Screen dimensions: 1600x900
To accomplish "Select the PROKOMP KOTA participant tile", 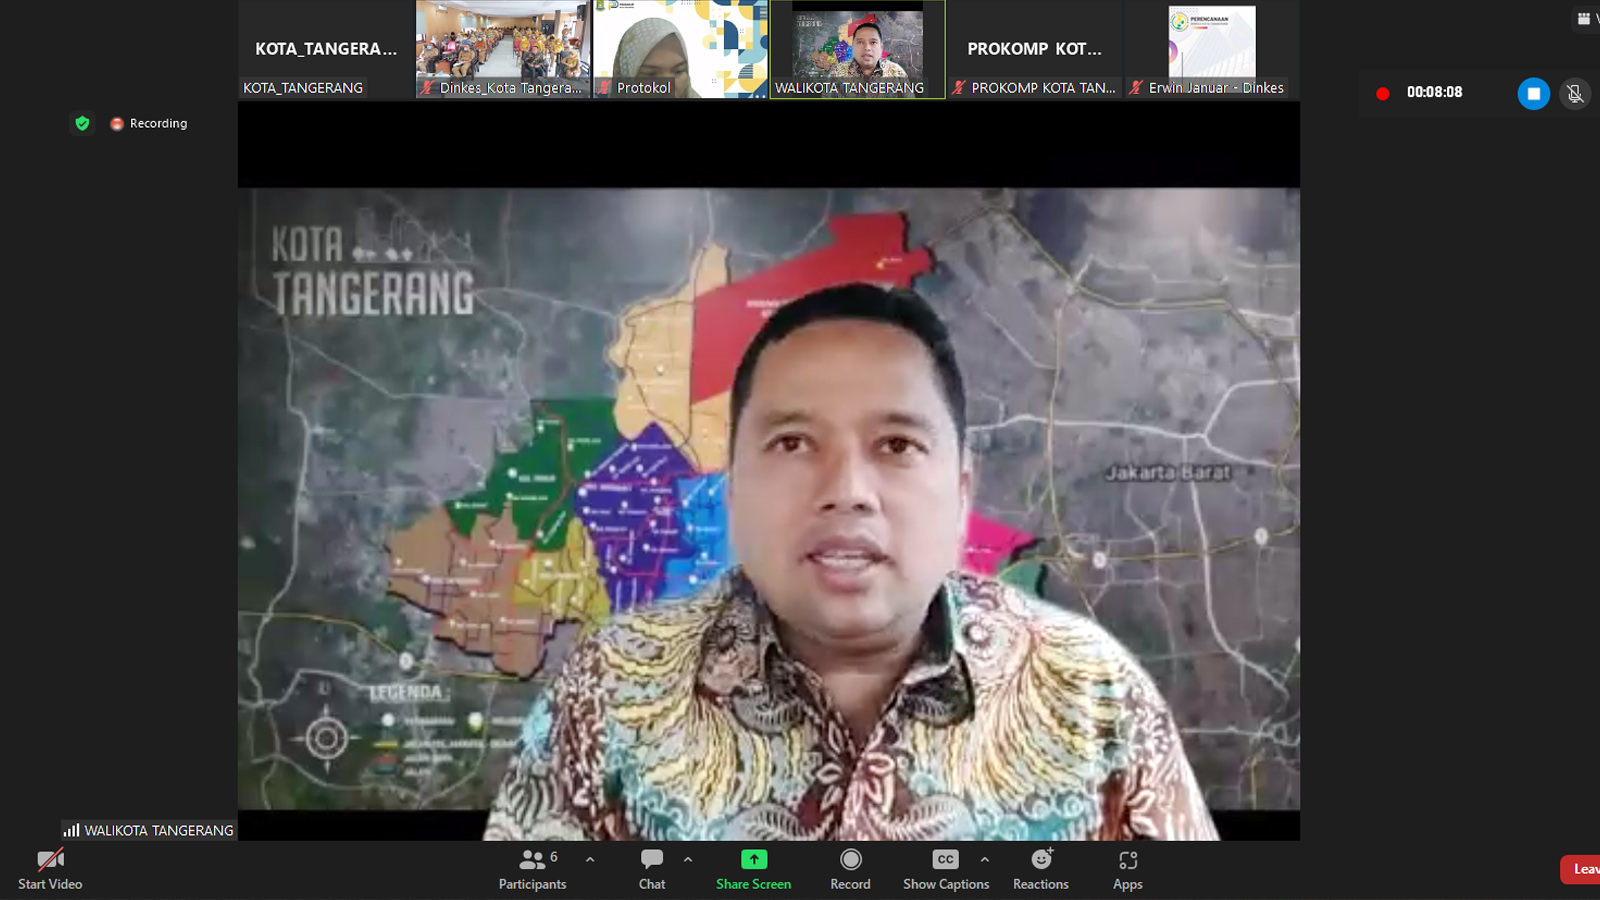I will (1034, 49).
